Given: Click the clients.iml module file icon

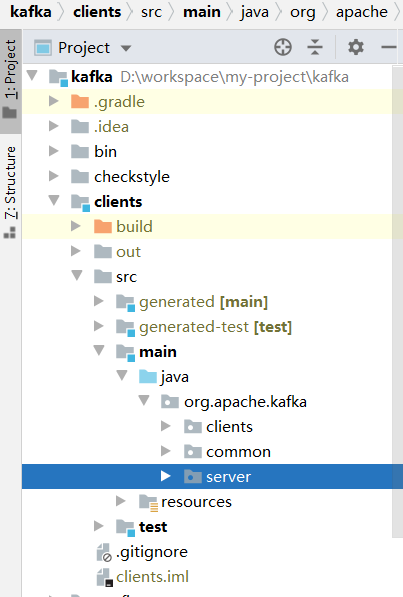Looking at the screenshot, I should coord(104,577).
